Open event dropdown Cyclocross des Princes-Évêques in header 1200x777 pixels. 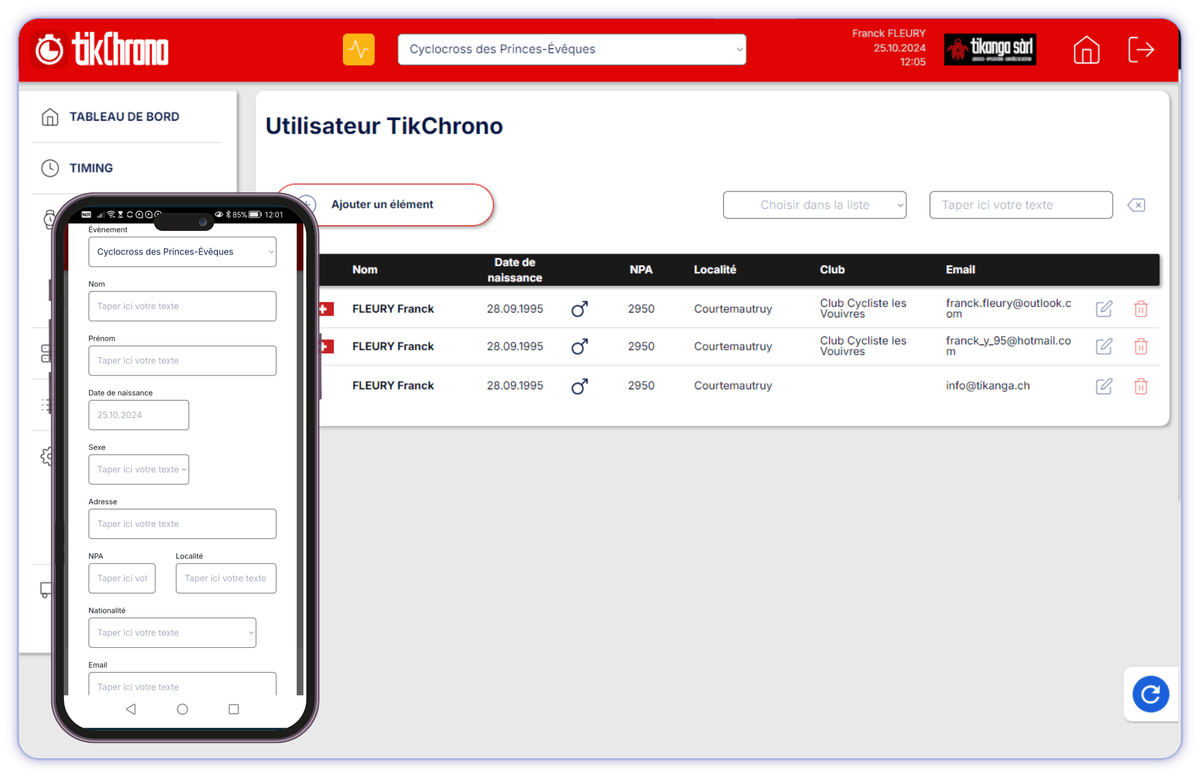click(x=572, y=49)
